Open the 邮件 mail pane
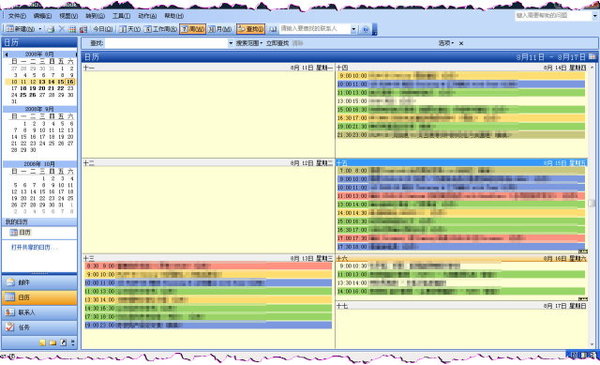Screen dimensions: 600x365 (40, 282)
